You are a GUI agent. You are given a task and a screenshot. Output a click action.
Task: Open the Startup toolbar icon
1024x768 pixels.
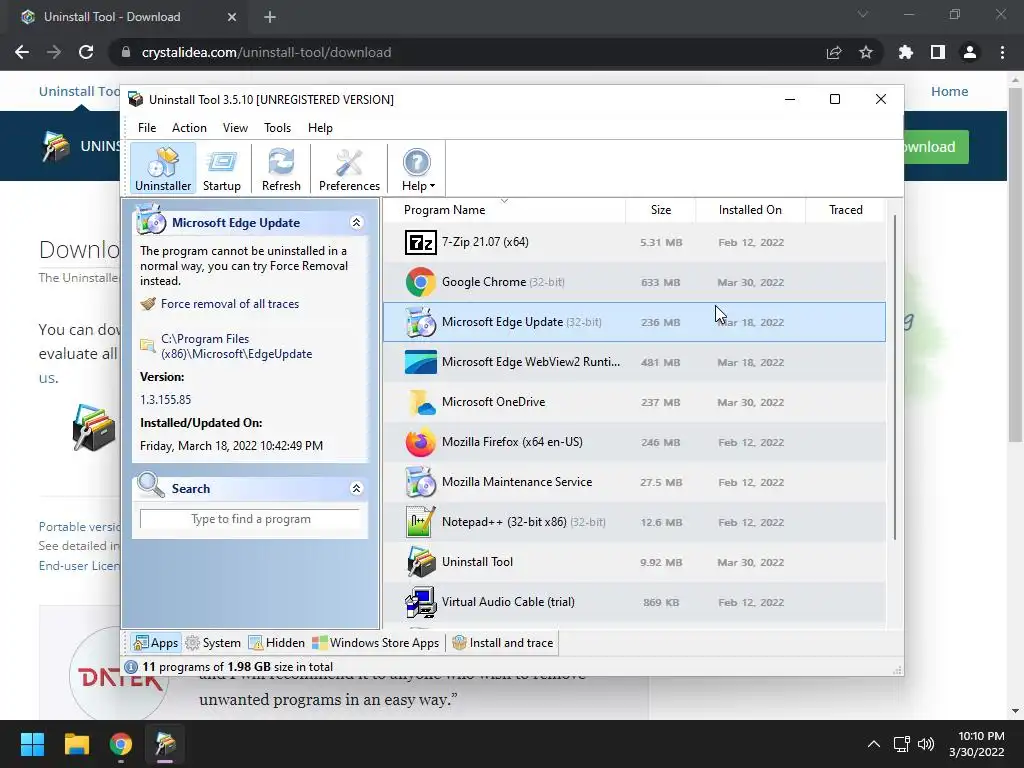pos(221,169)
